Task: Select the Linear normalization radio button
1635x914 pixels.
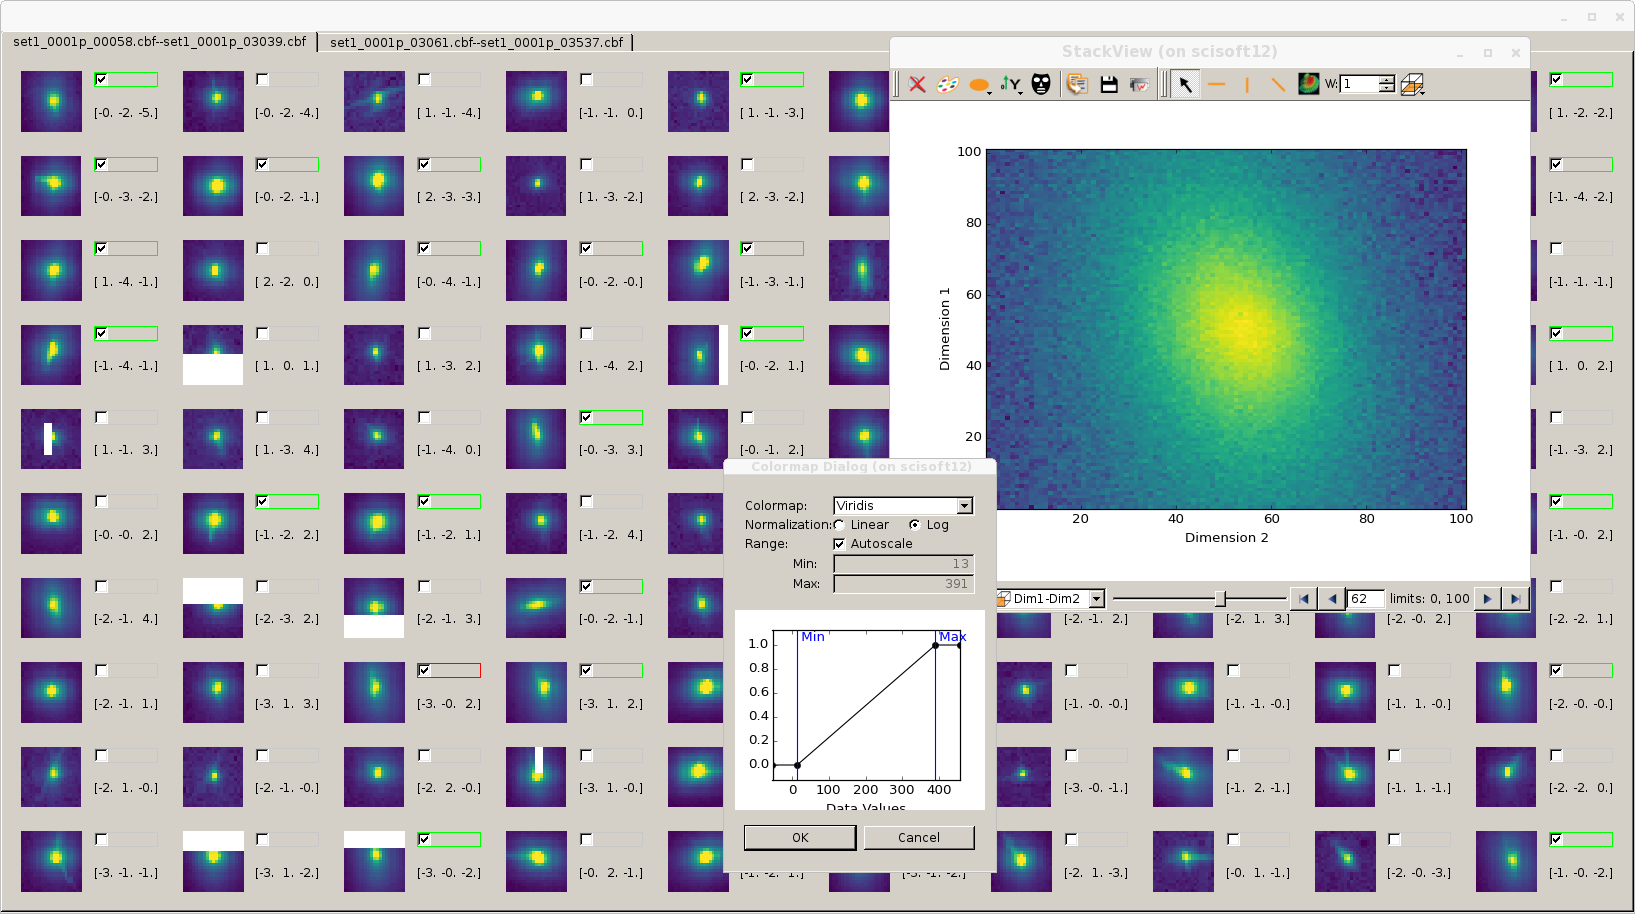Action: click(840, 525)
